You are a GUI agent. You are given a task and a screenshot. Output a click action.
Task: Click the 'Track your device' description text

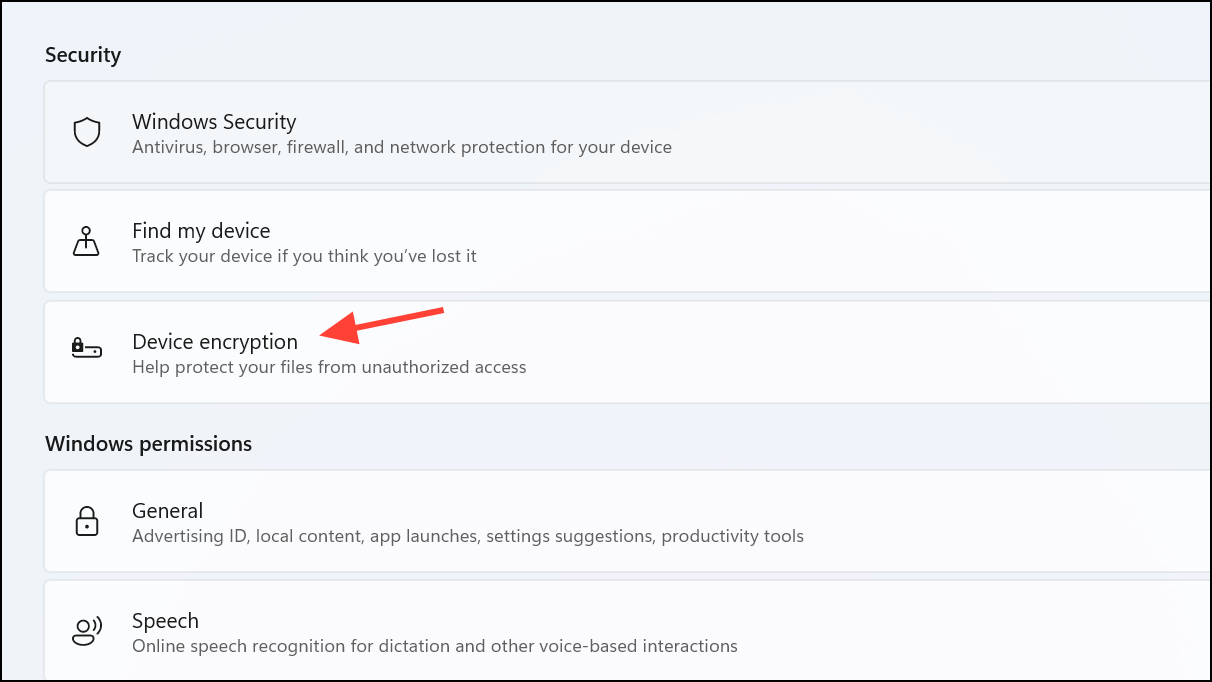304,257
